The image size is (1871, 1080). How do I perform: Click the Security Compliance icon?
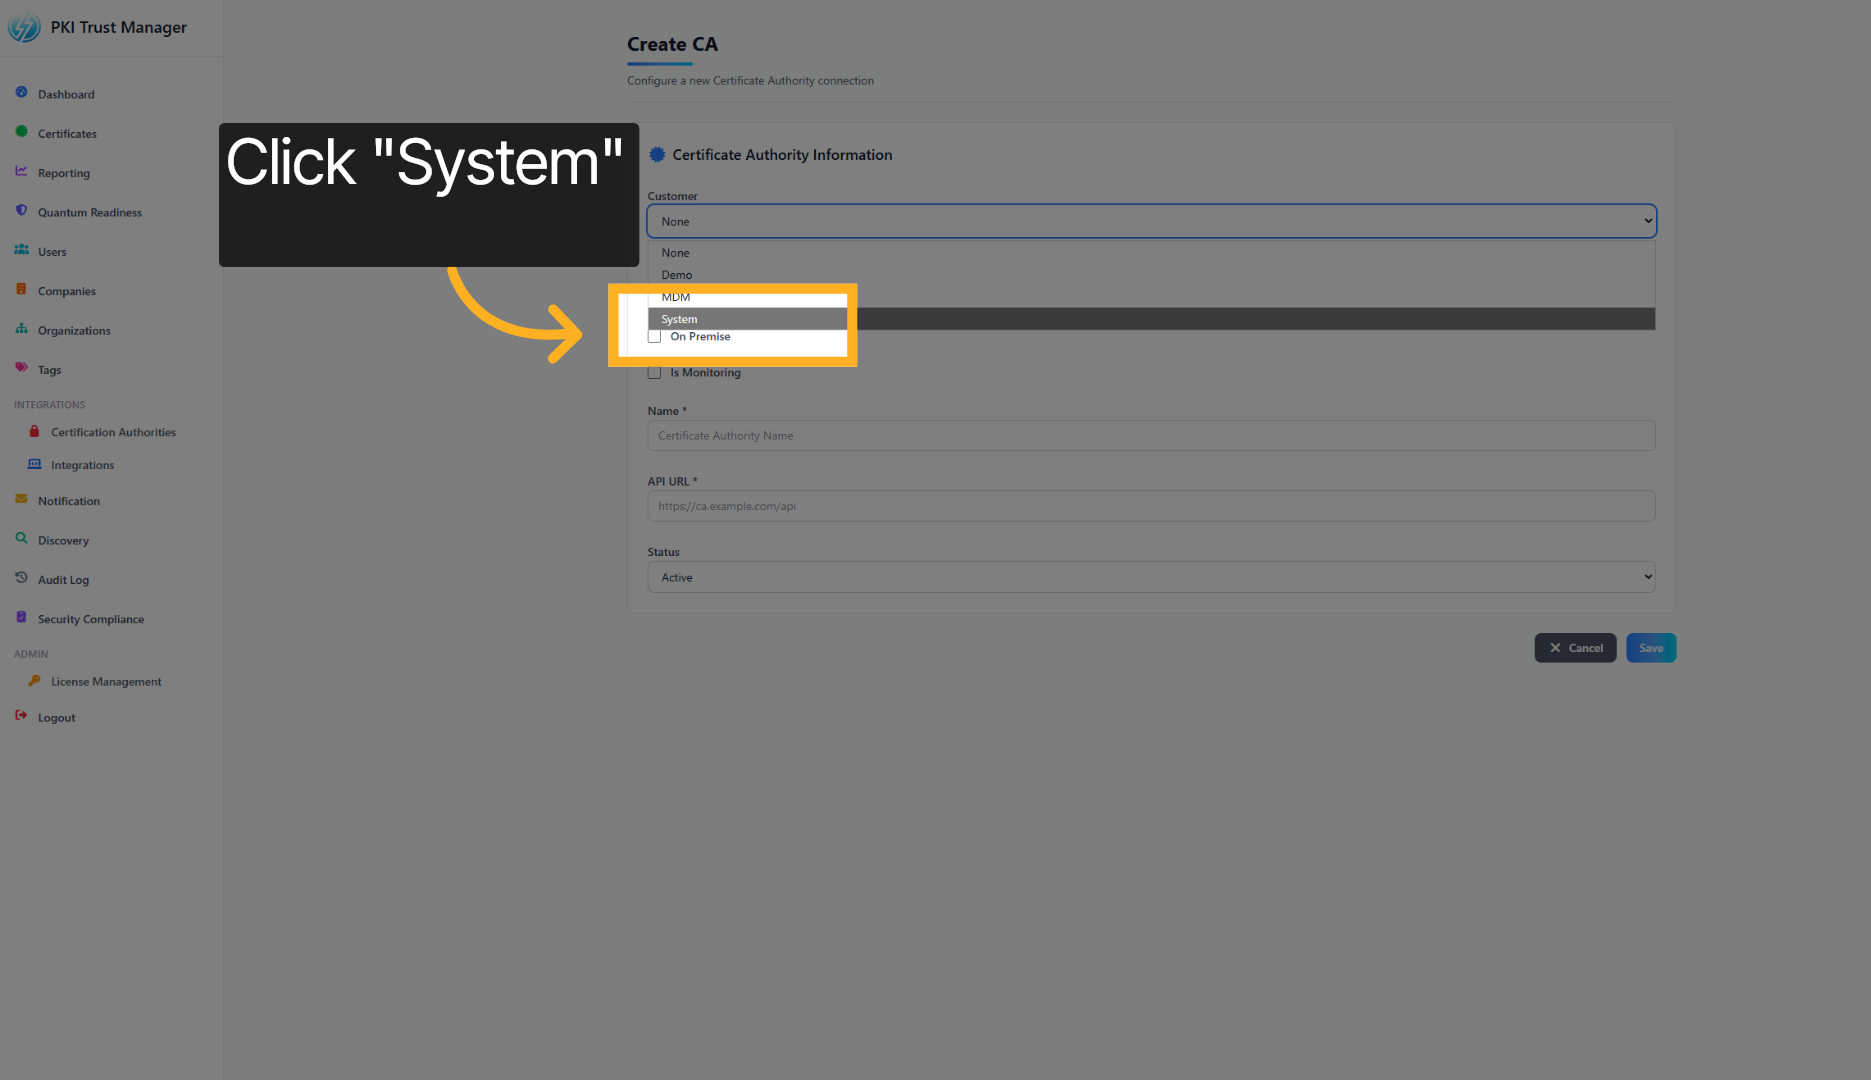click(x=21, y=617)
